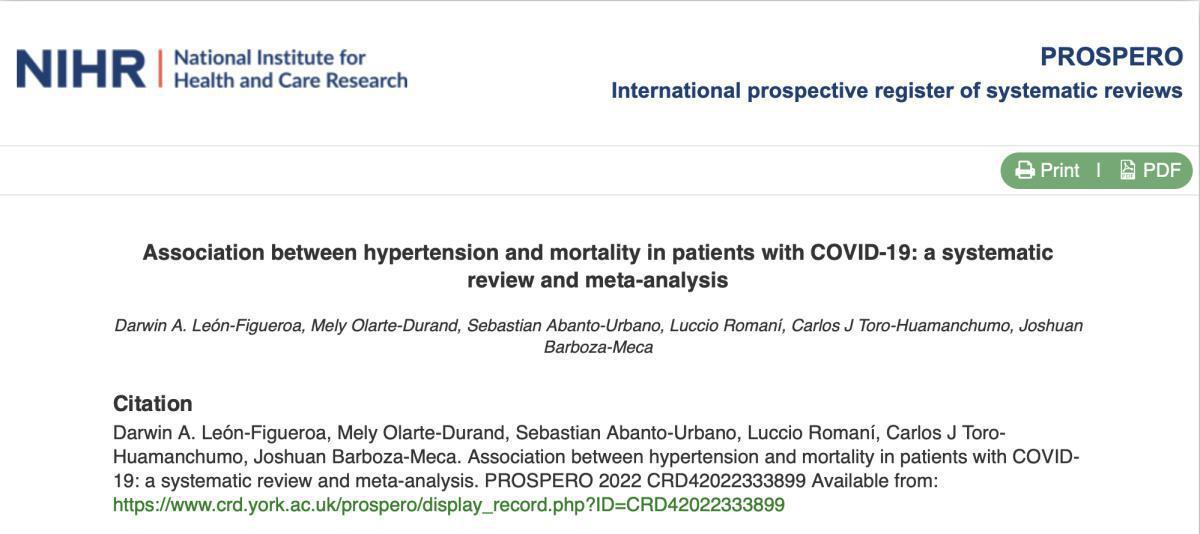The height and width of the screenshot is (534, 1200).
Task: Click National Institute for Health and Care Research text
Action: [290, 68]
